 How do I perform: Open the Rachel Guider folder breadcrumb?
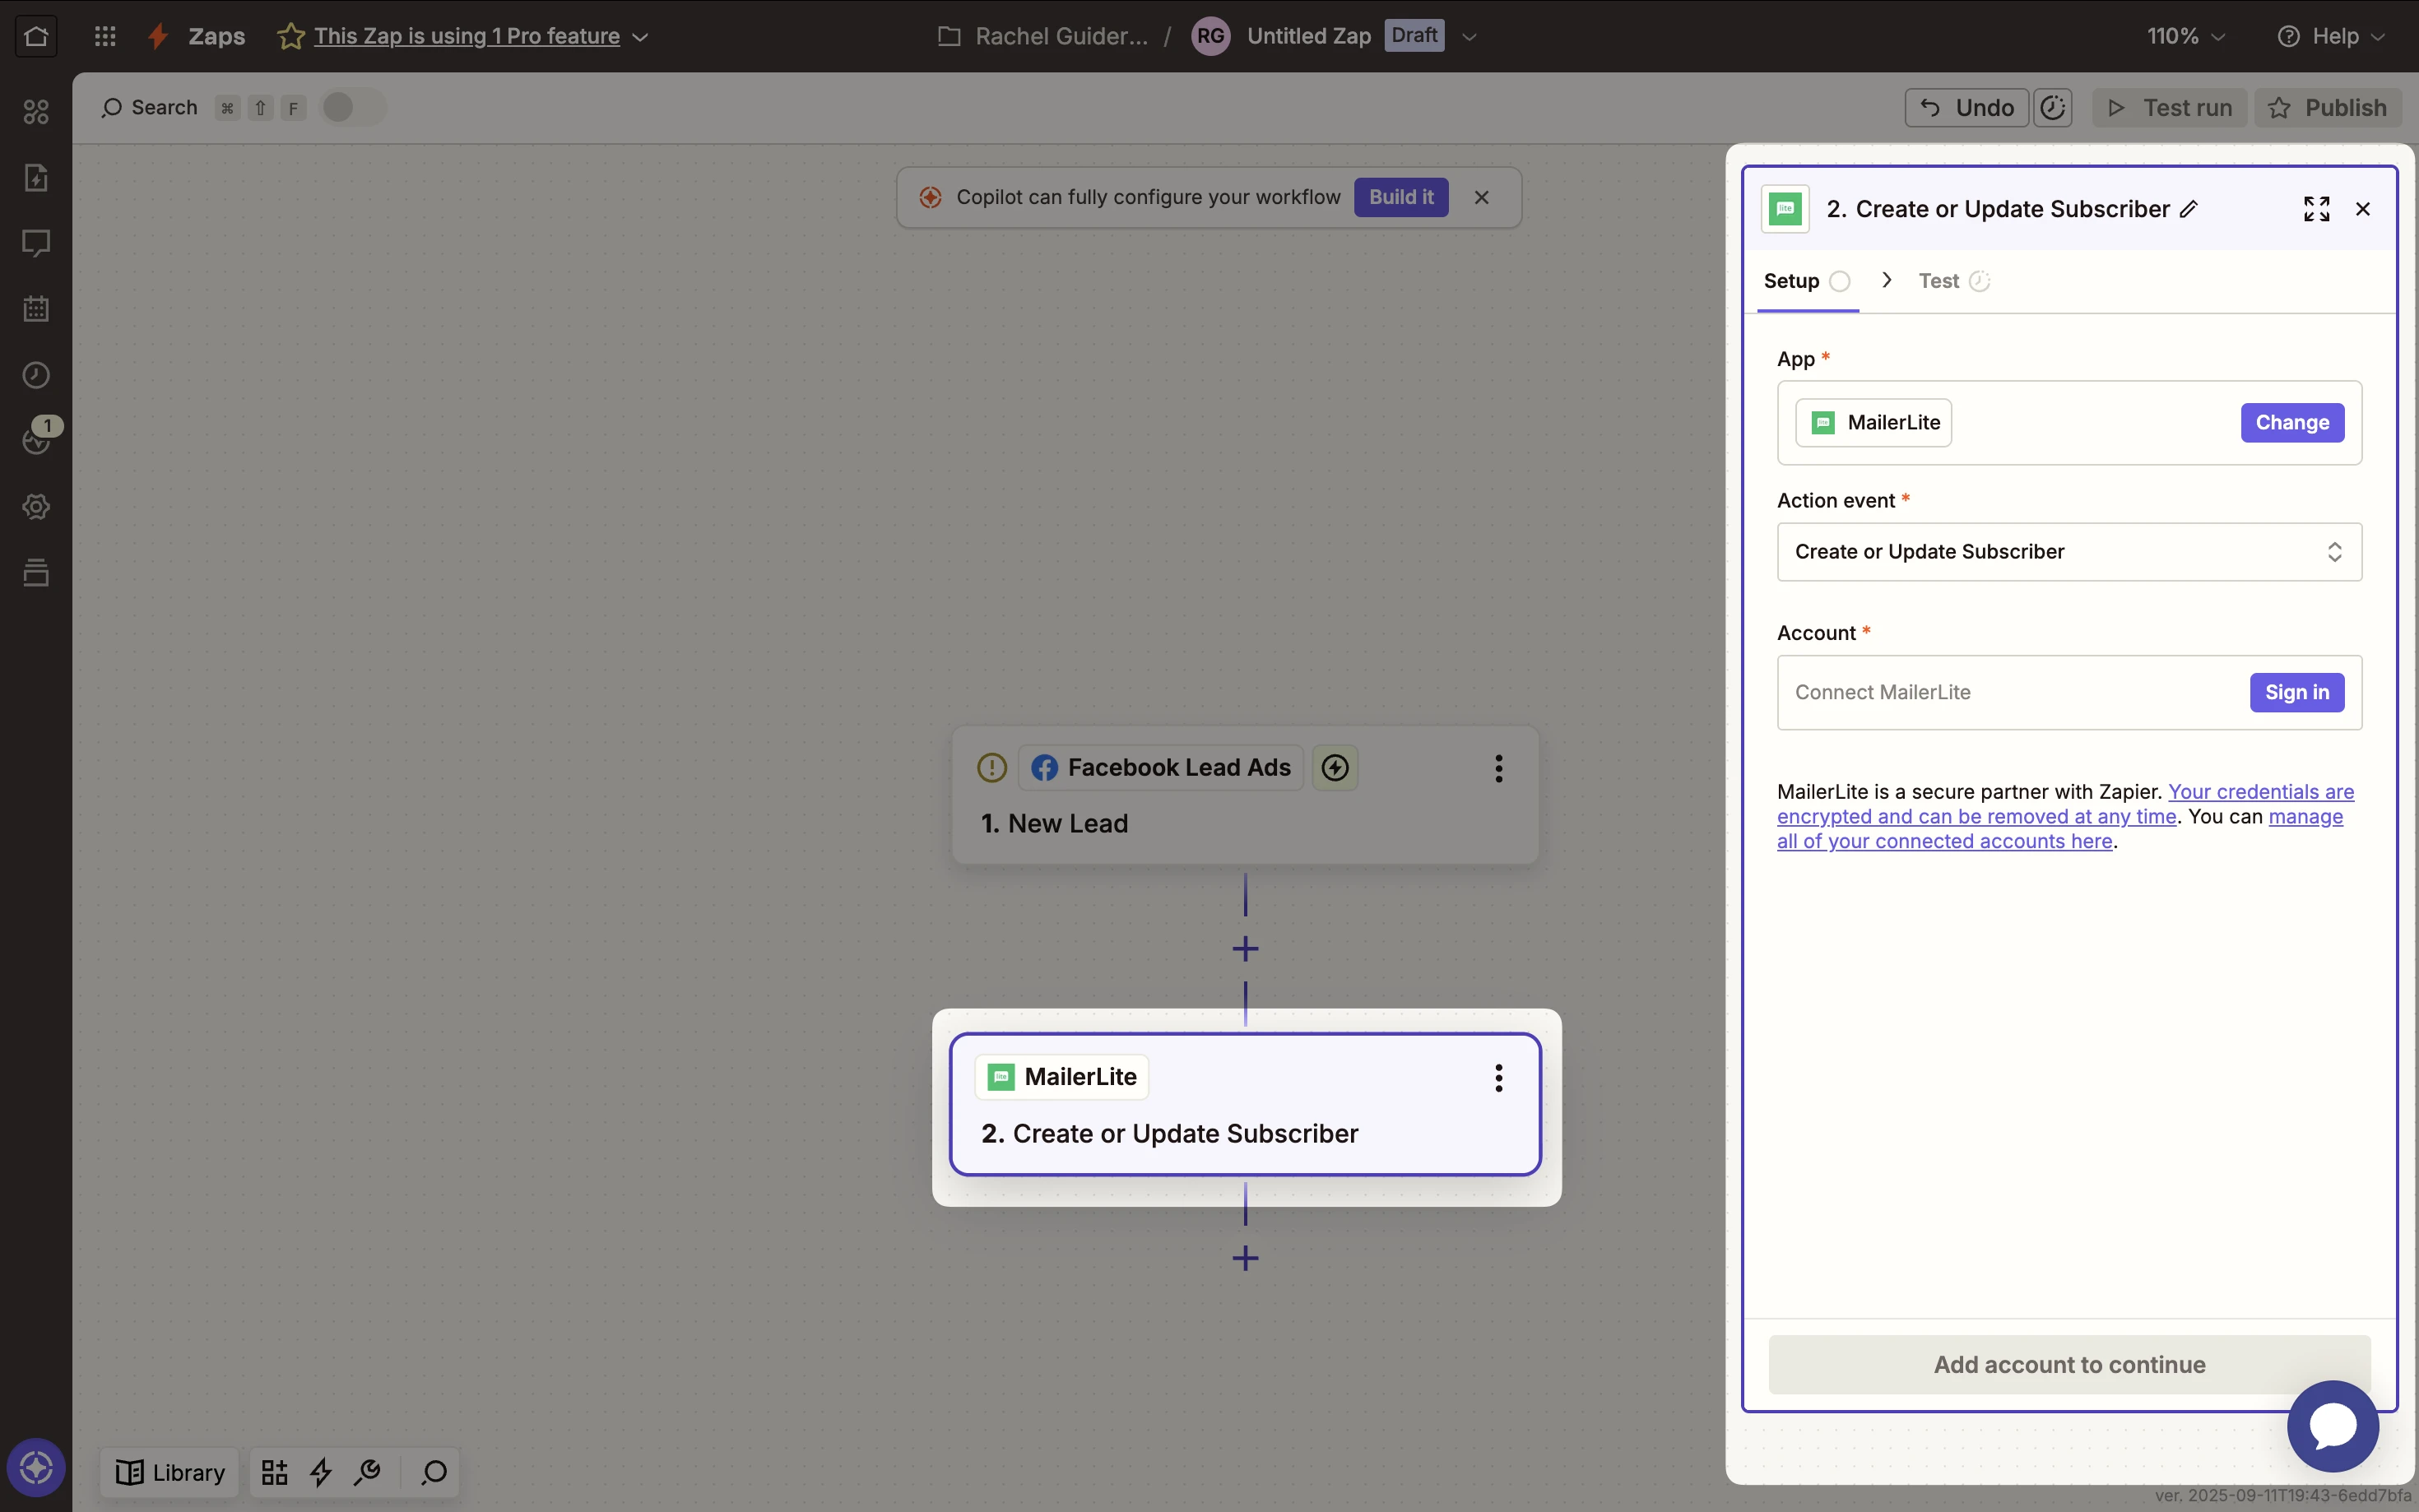(1044, 36)
